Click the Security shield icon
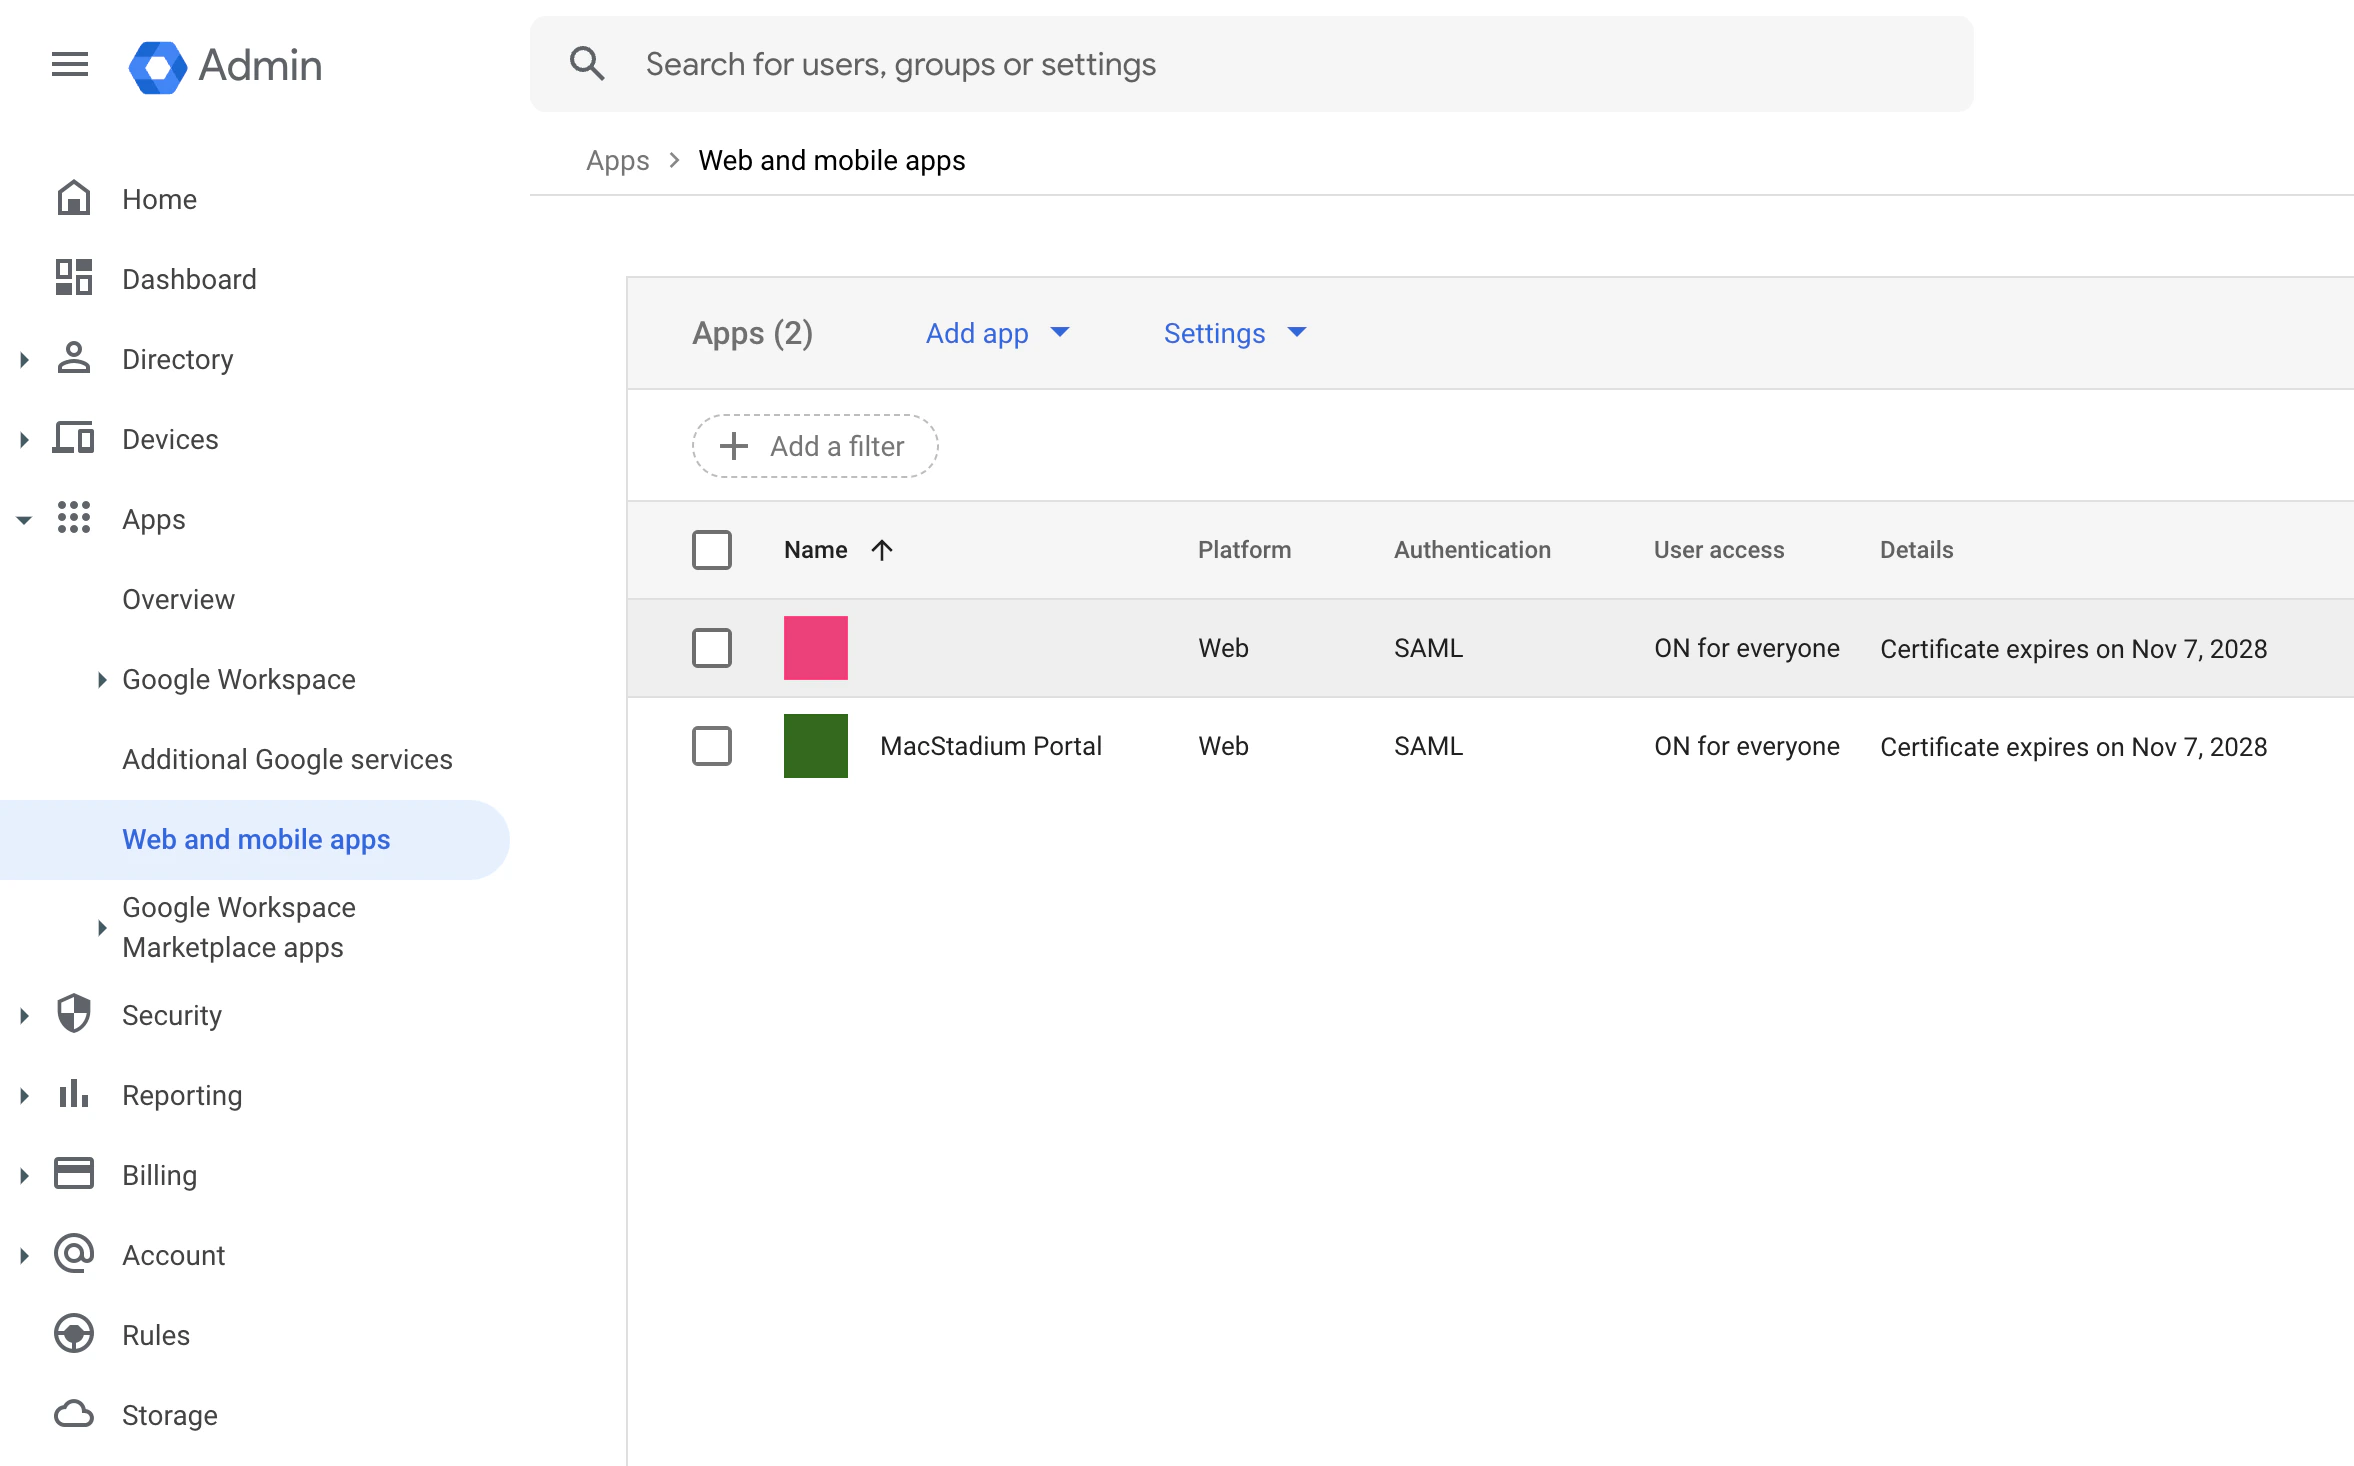Viewport: 2354px width, 1466px height. 74,1014
